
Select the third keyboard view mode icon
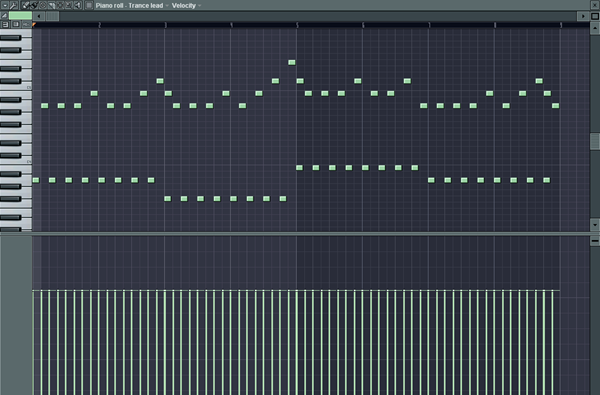point(26,24)
